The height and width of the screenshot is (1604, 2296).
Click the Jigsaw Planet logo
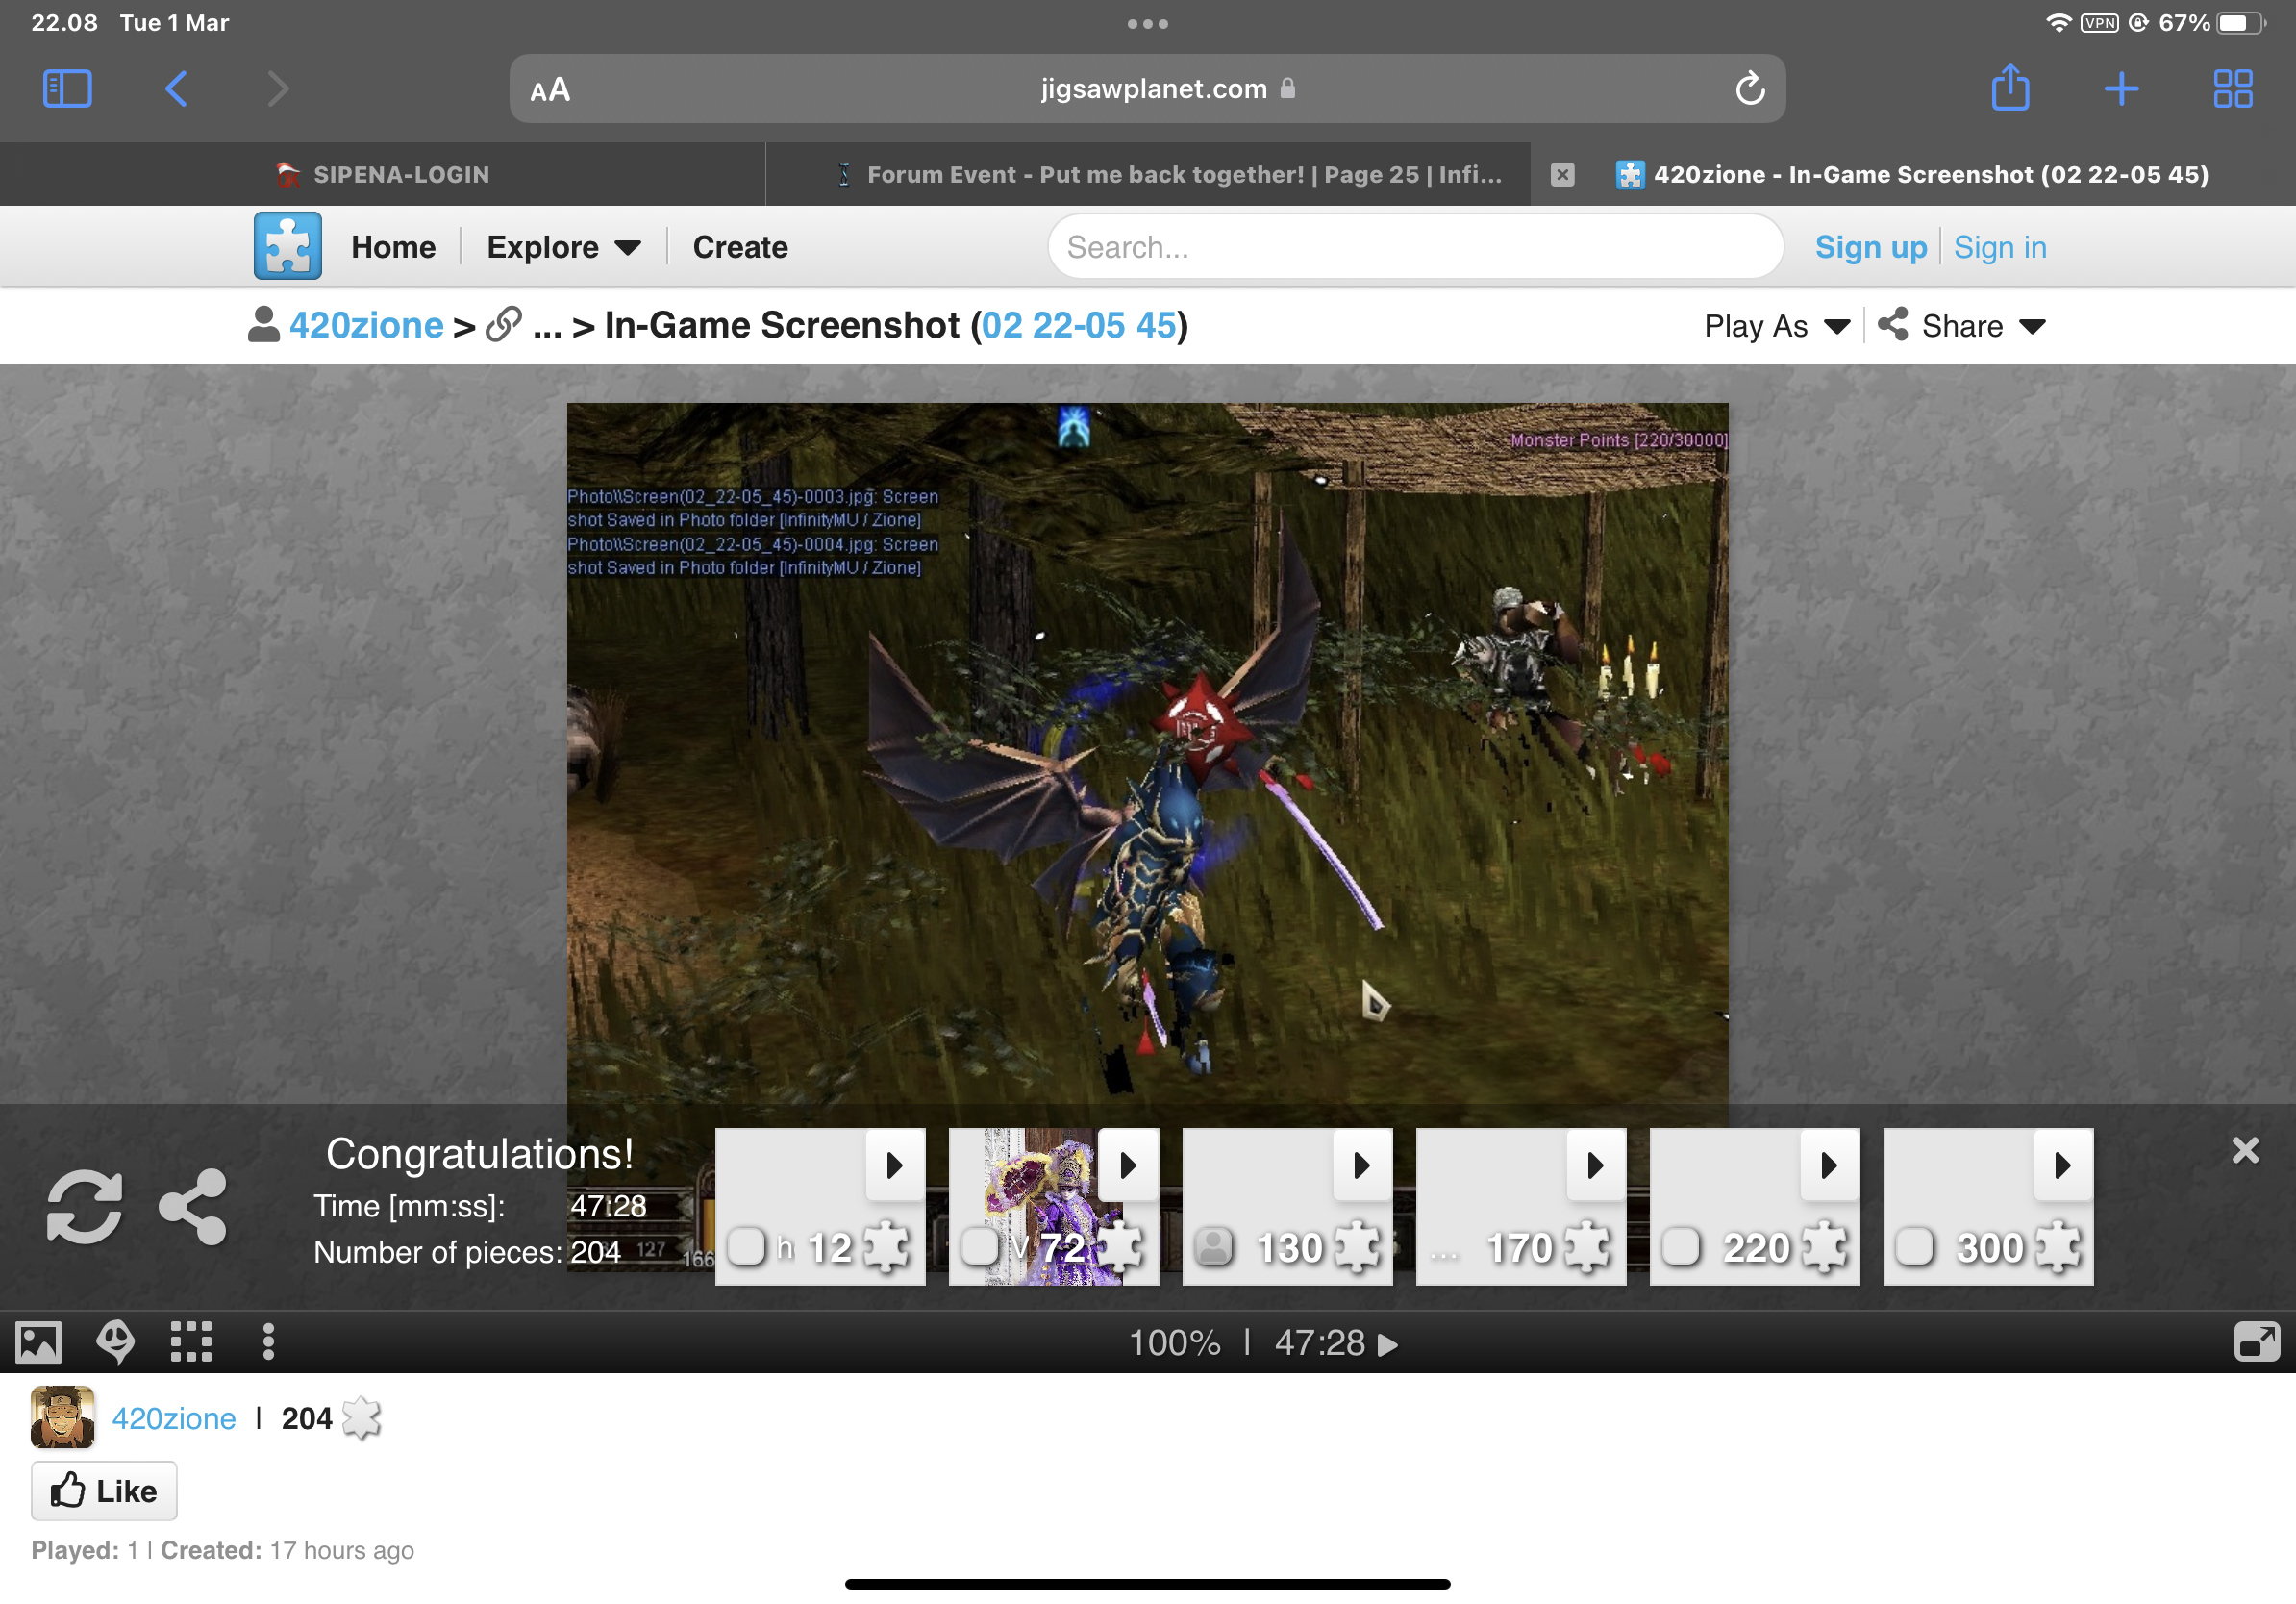click(x=288, y=246)
